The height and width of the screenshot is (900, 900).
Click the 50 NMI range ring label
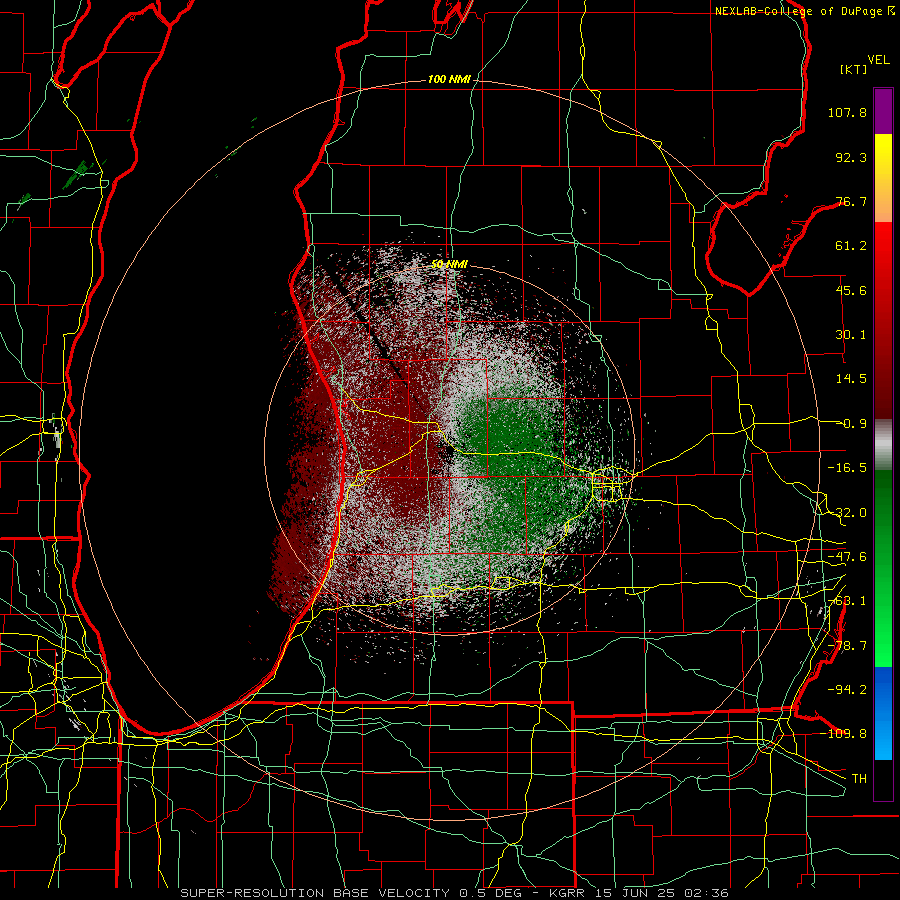tap(449, 265)
